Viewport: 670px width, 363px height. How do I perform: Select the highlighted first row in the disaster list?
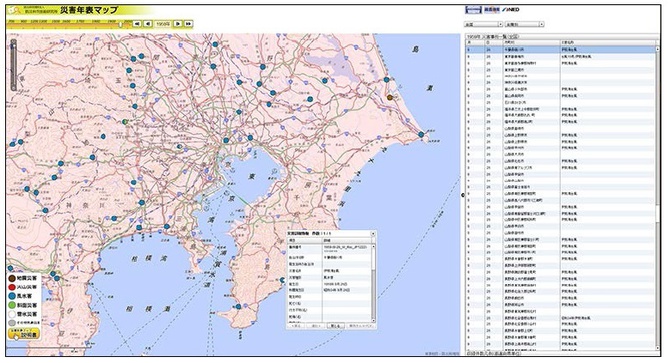click(560, 50)
